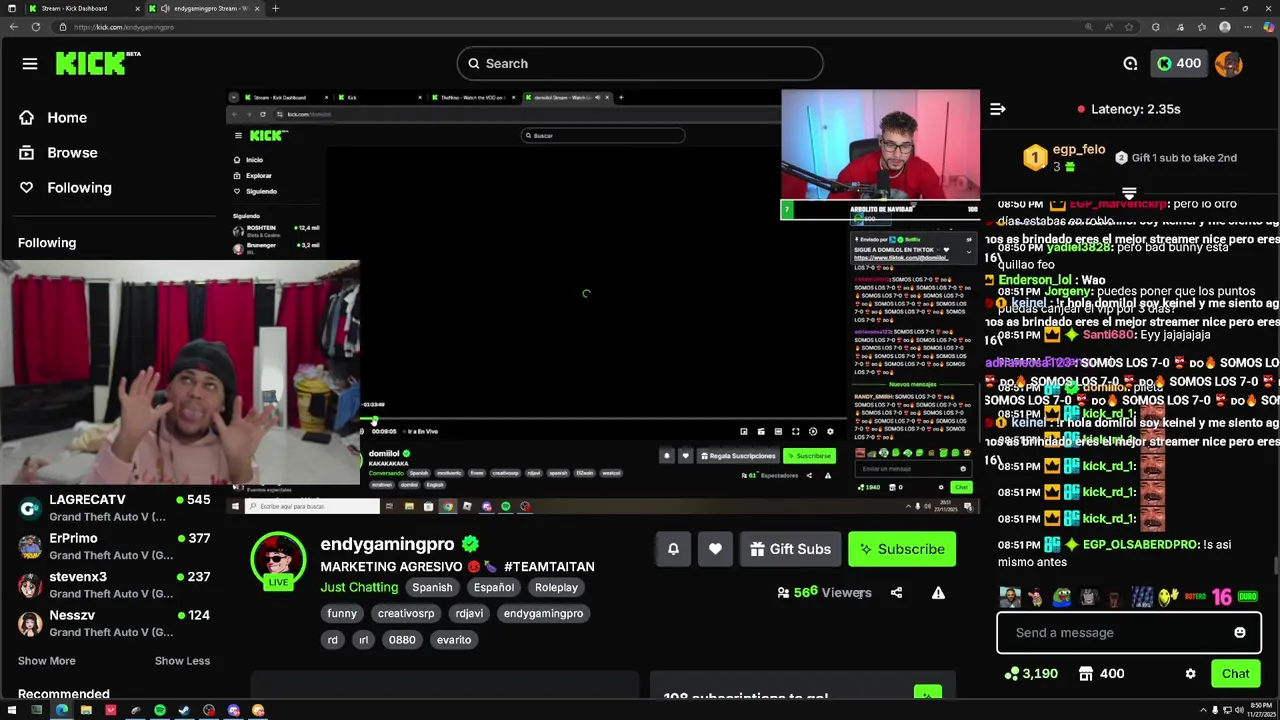Share the stream via share icon
This screenshot has width=1280, height=720.
[896, 592]
